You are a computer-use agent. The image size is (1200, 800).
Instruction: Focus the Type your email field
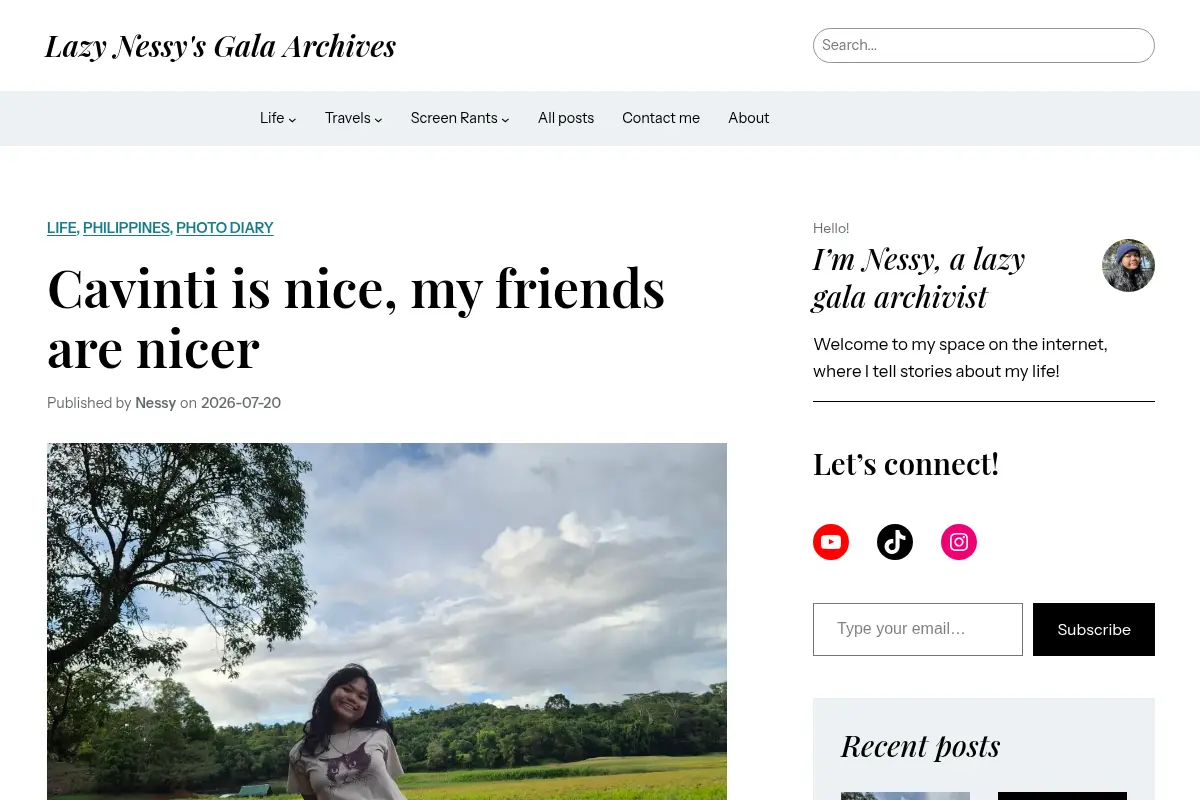[918, 629]
